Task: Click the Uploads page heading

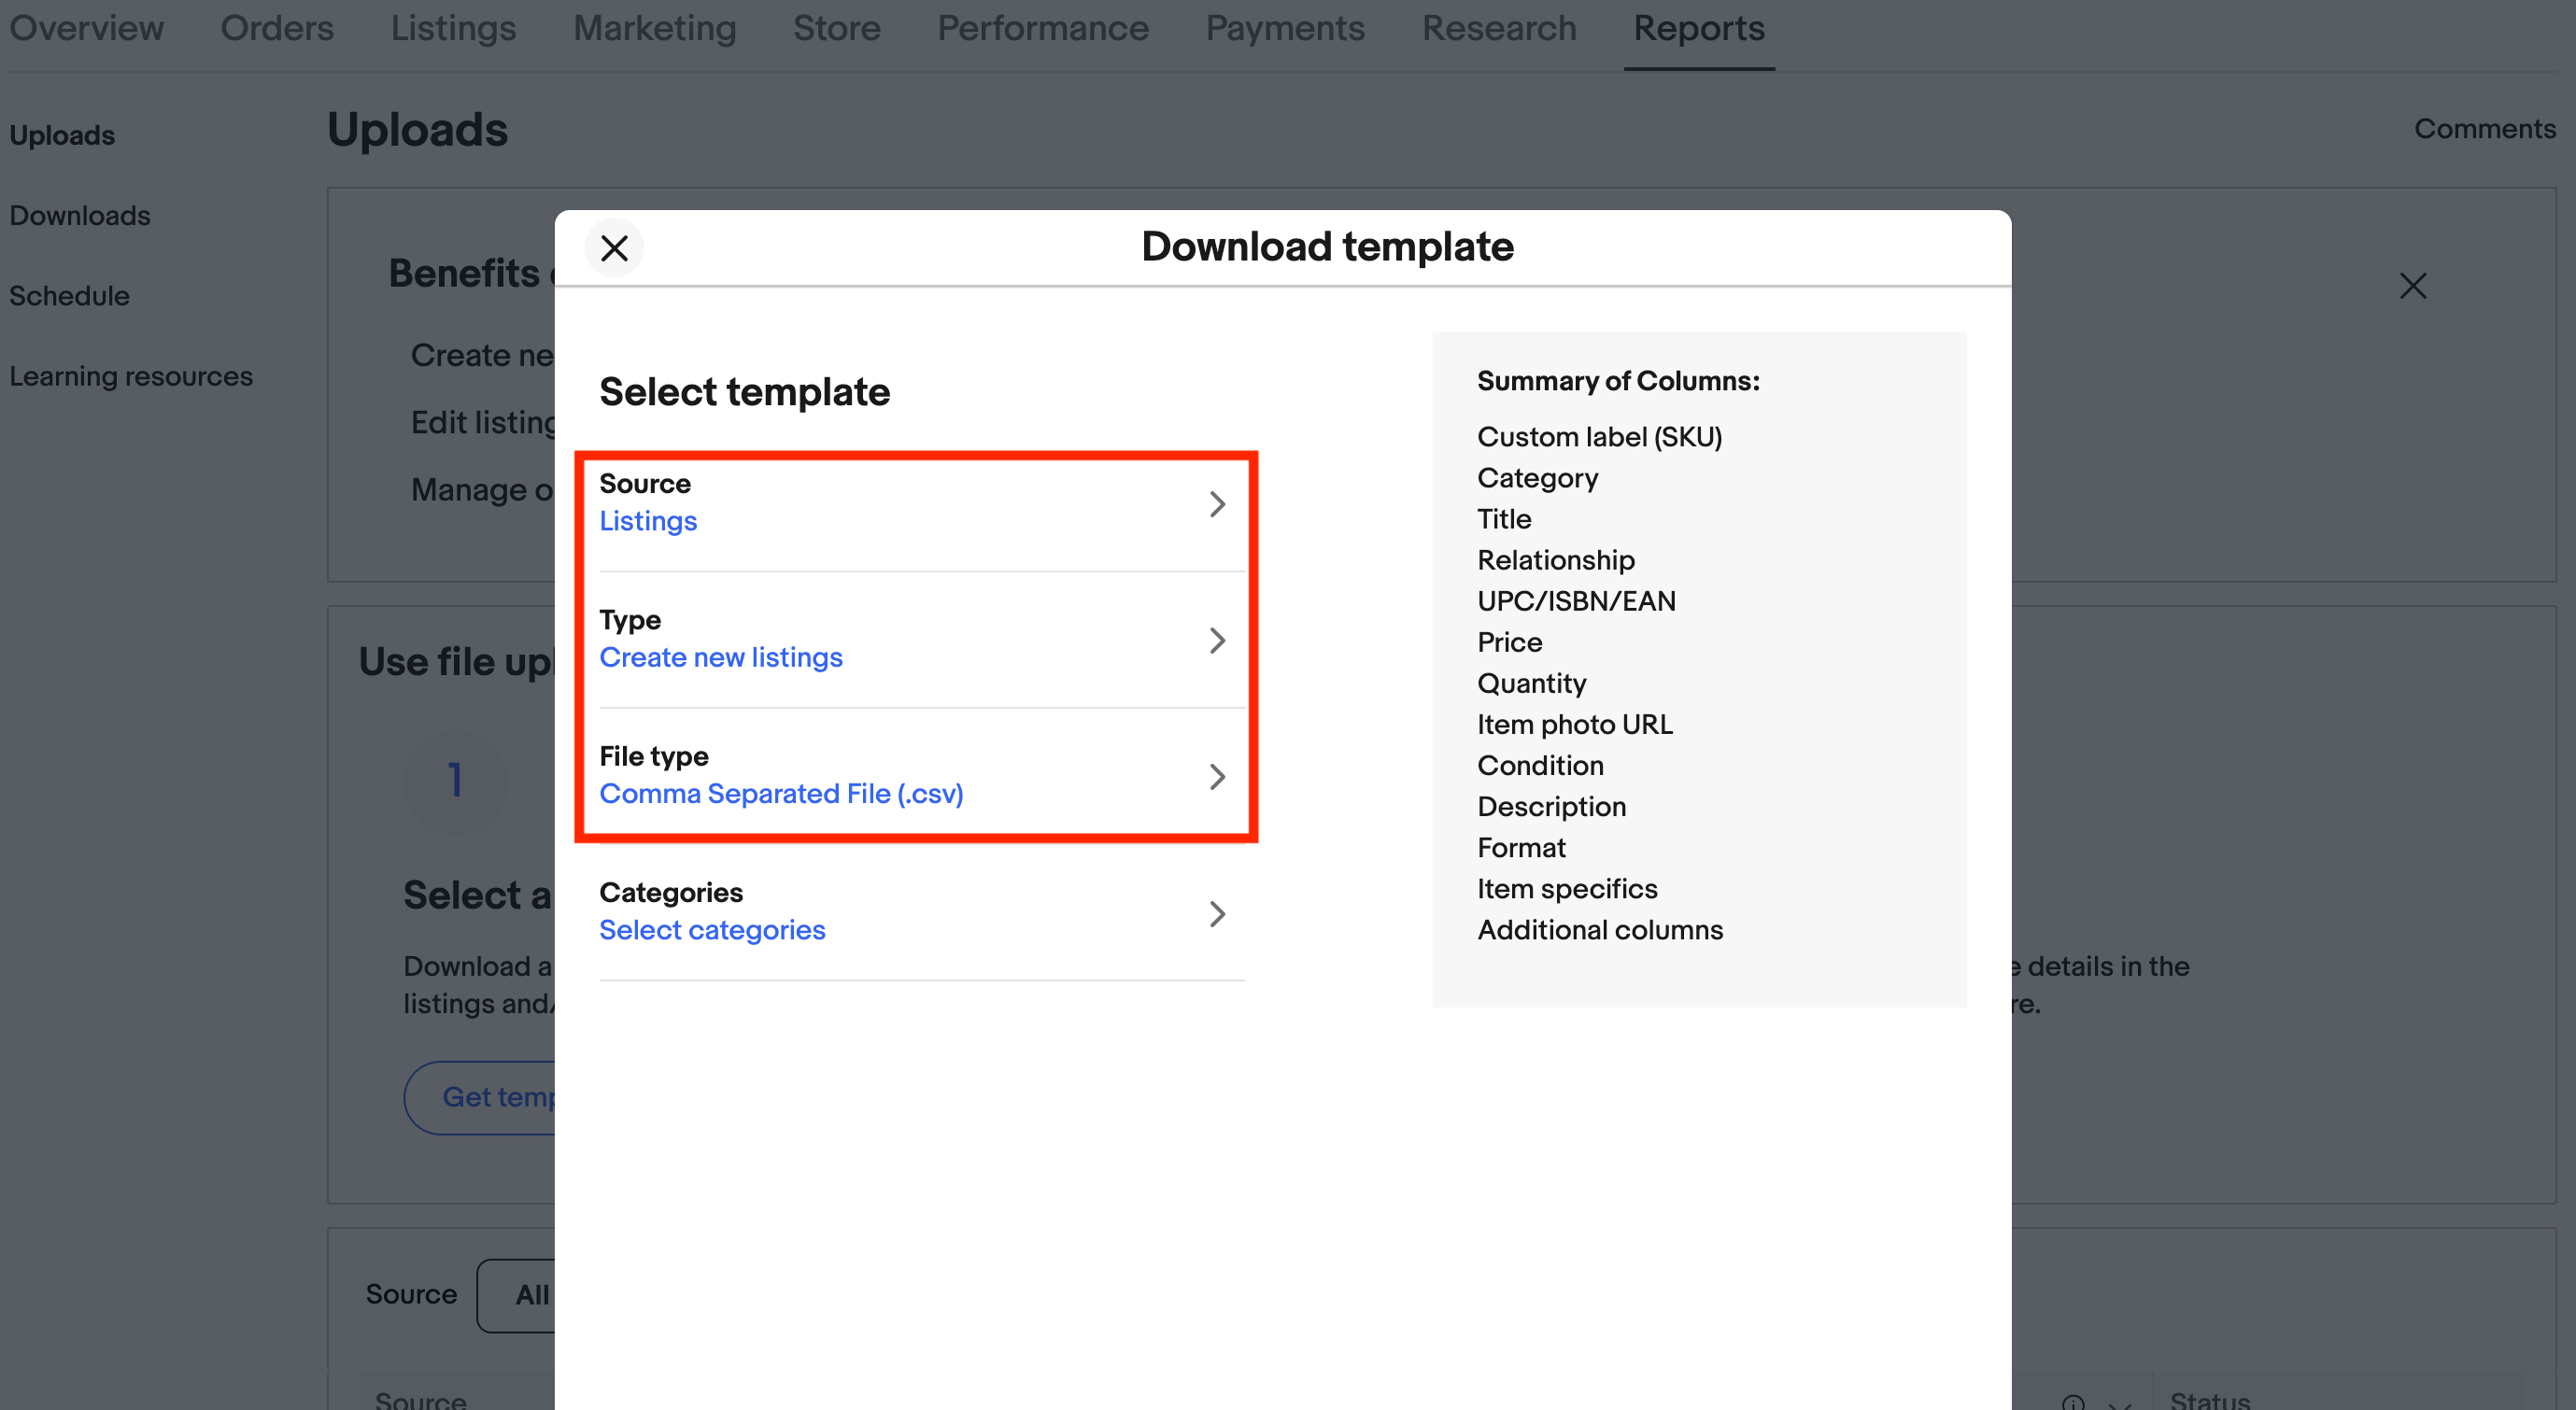Action: tap(418, 130)
